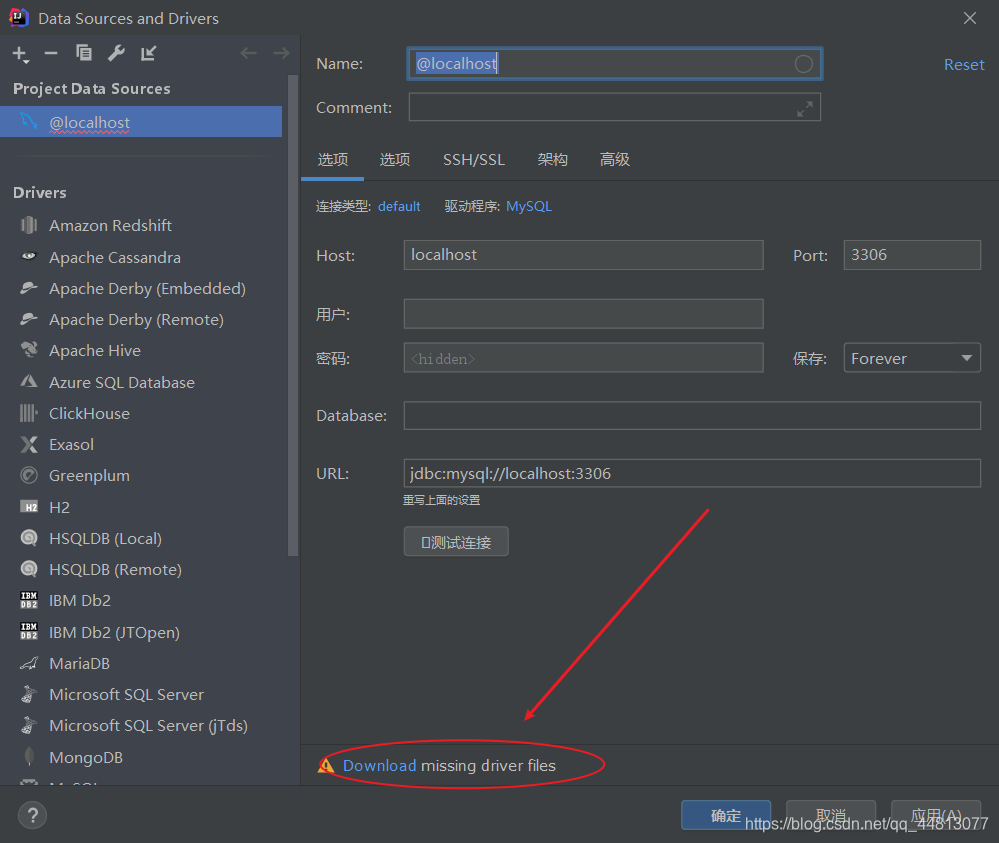Change connection type default link
The width and height of the screenshot is (999, 843).
[x=399, y=206]
